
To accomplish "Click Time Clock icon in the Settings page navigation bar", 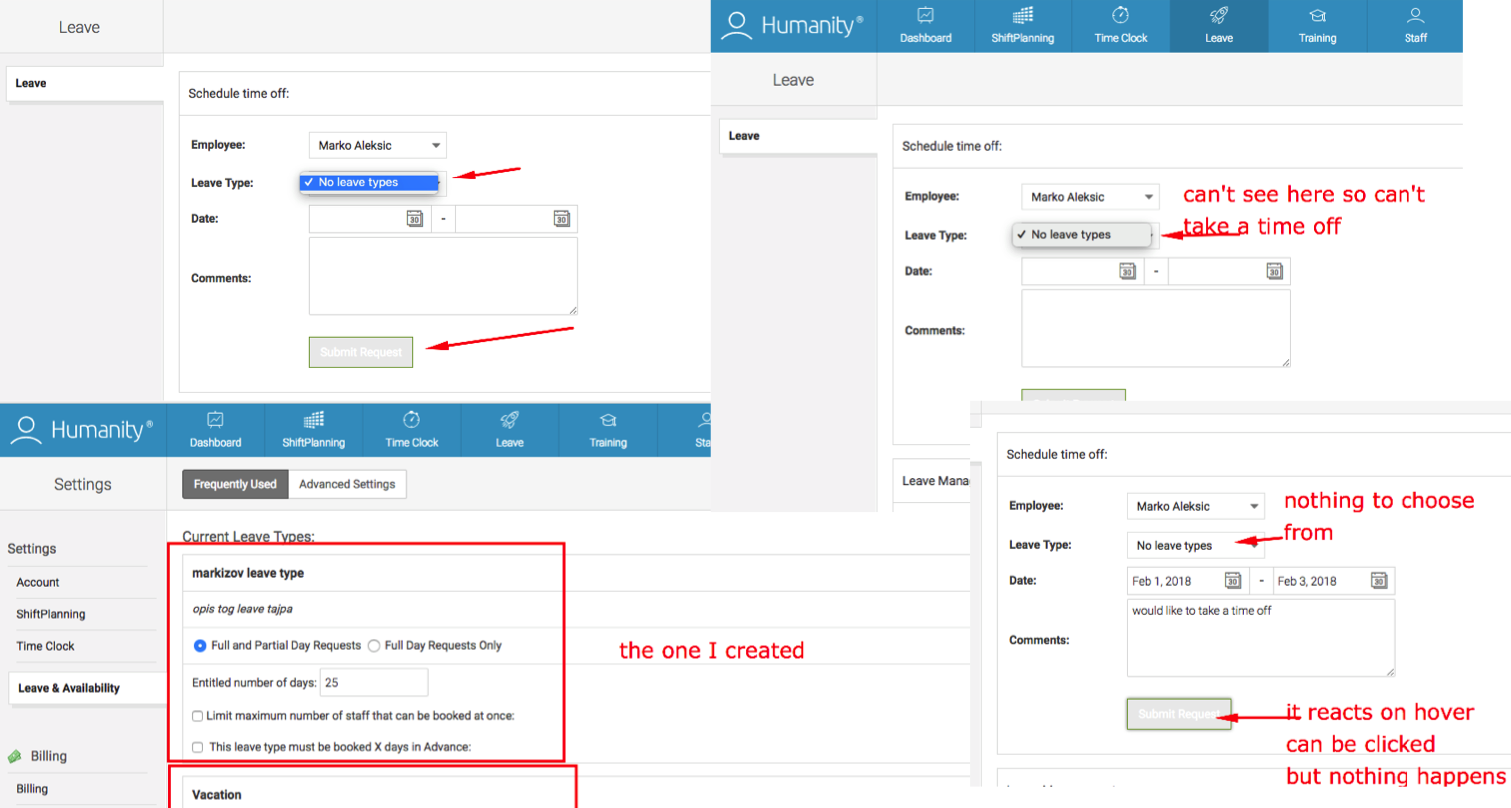I will (411, 419).
